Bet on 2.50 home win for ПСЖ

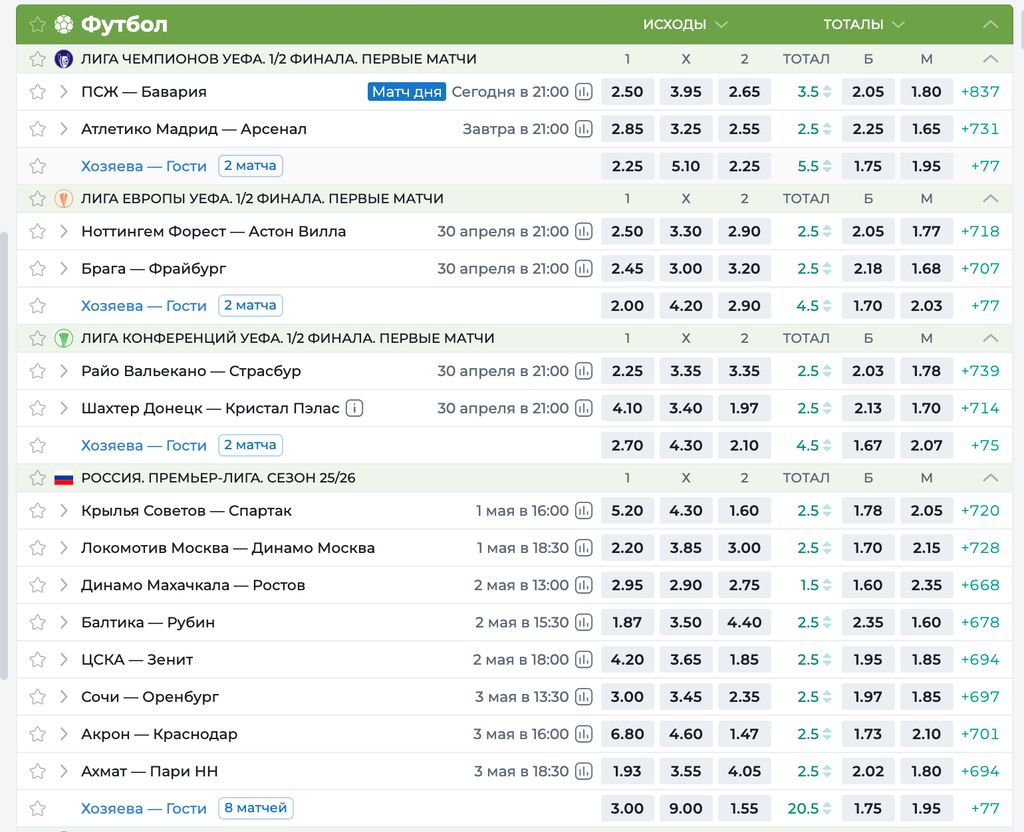click(627, 92)
